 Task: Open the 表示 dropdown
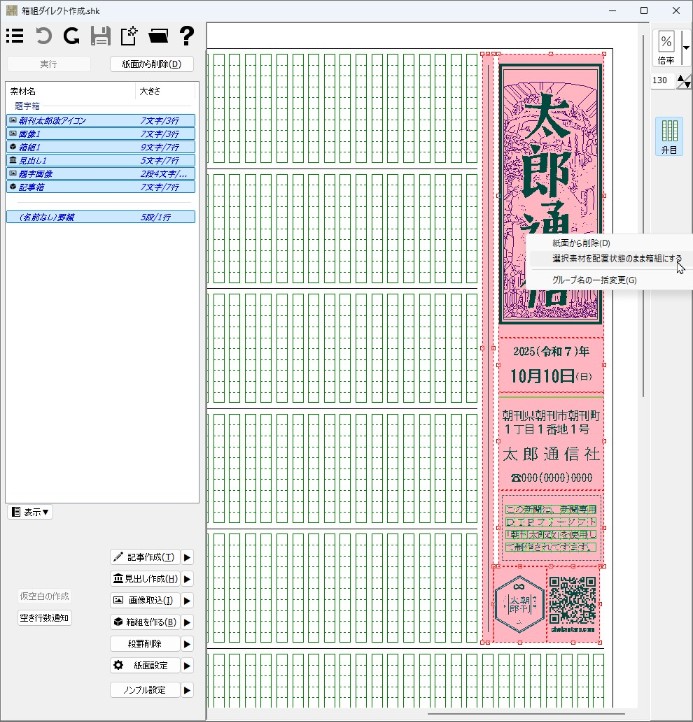coord(30,512)
